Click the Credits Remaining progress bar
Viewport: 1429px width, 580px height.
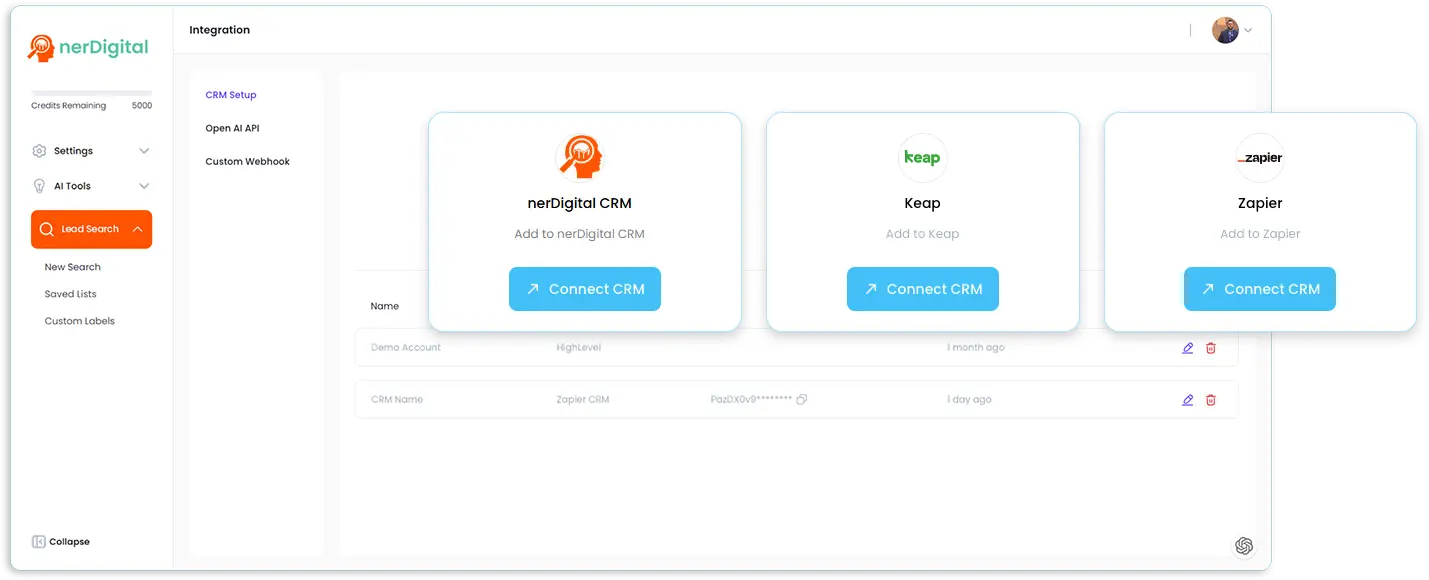pyautogui.click(x=92, y=93)
